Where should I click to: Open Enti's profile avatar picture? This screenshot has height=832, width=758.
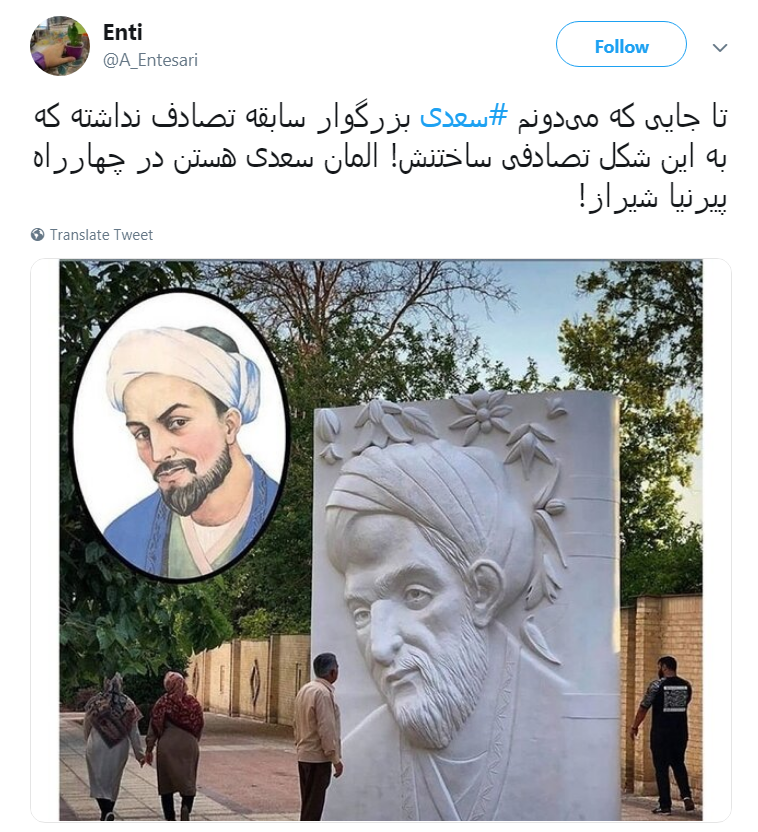pos(60,46)
